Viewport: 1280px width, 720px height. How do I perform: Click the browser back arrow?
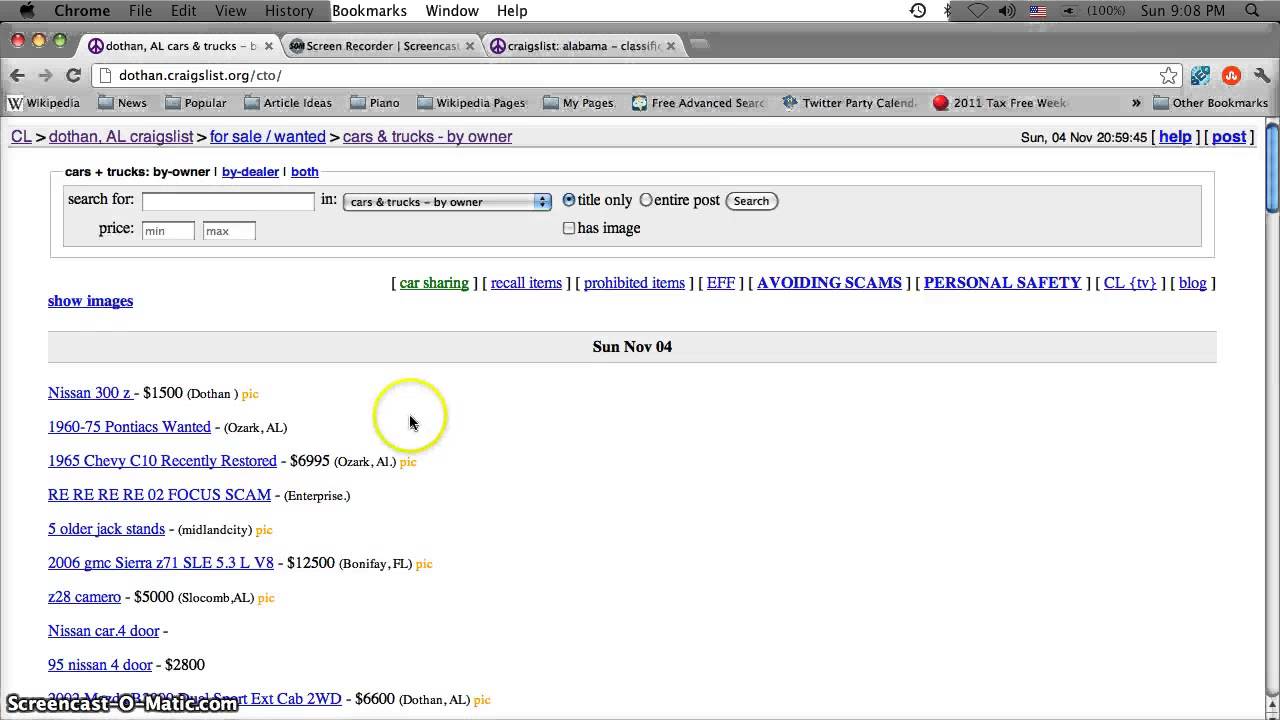[17, 75]
